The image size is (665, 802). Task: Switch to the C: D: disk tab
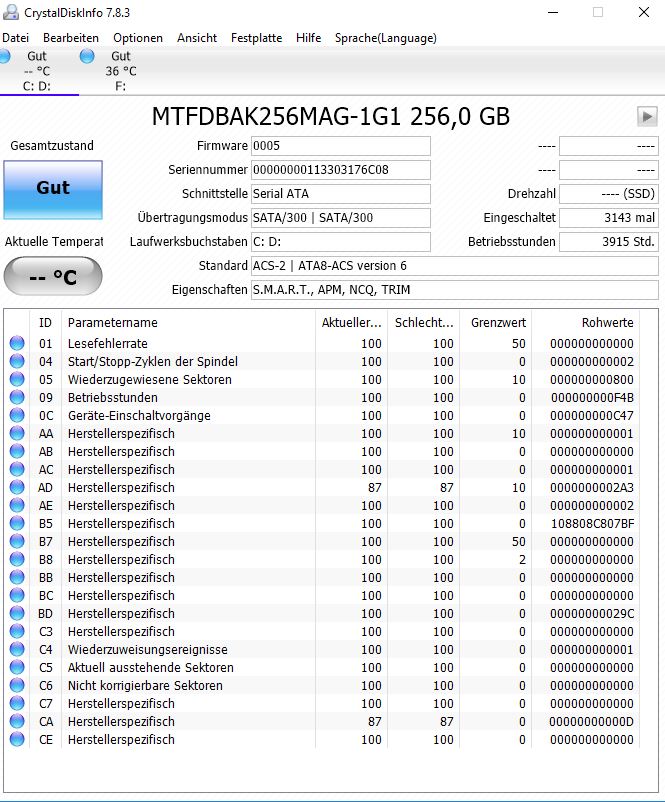pyautogui.click(x=37, y=71)
